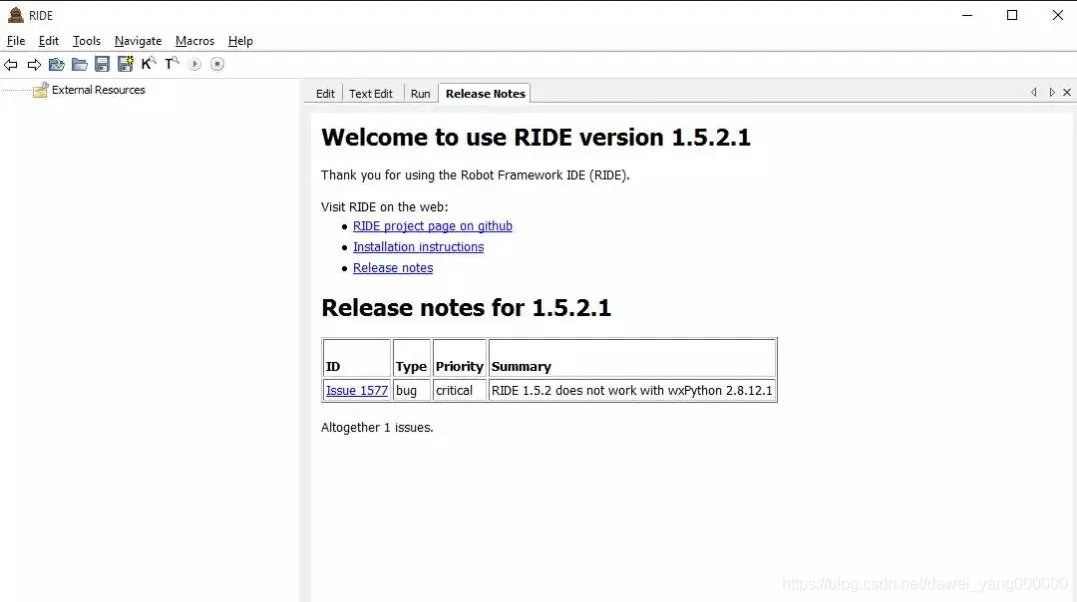Go forward with the right arrow icon
This screenshot has height=602, width=1077.
34,65
